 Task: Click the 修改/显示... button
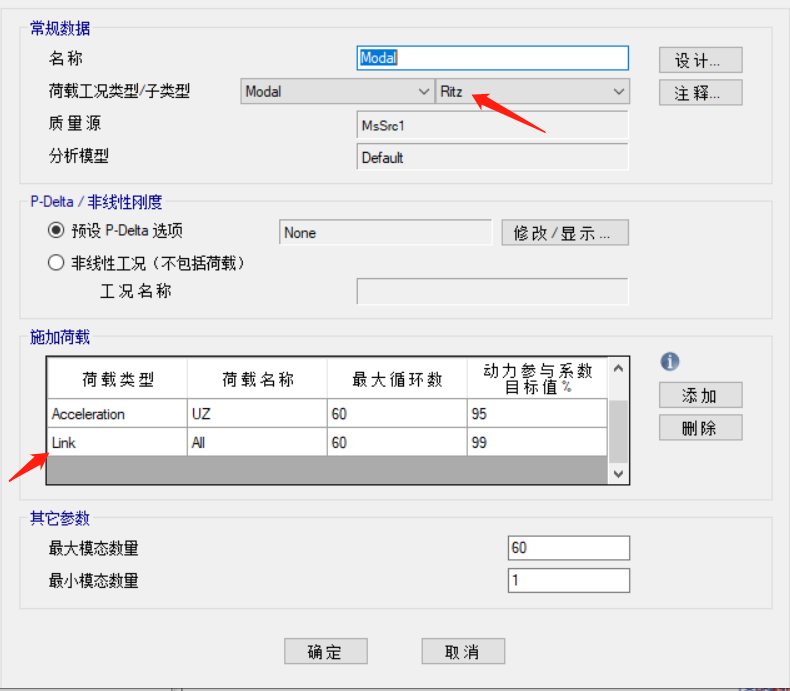pos(565,232)
